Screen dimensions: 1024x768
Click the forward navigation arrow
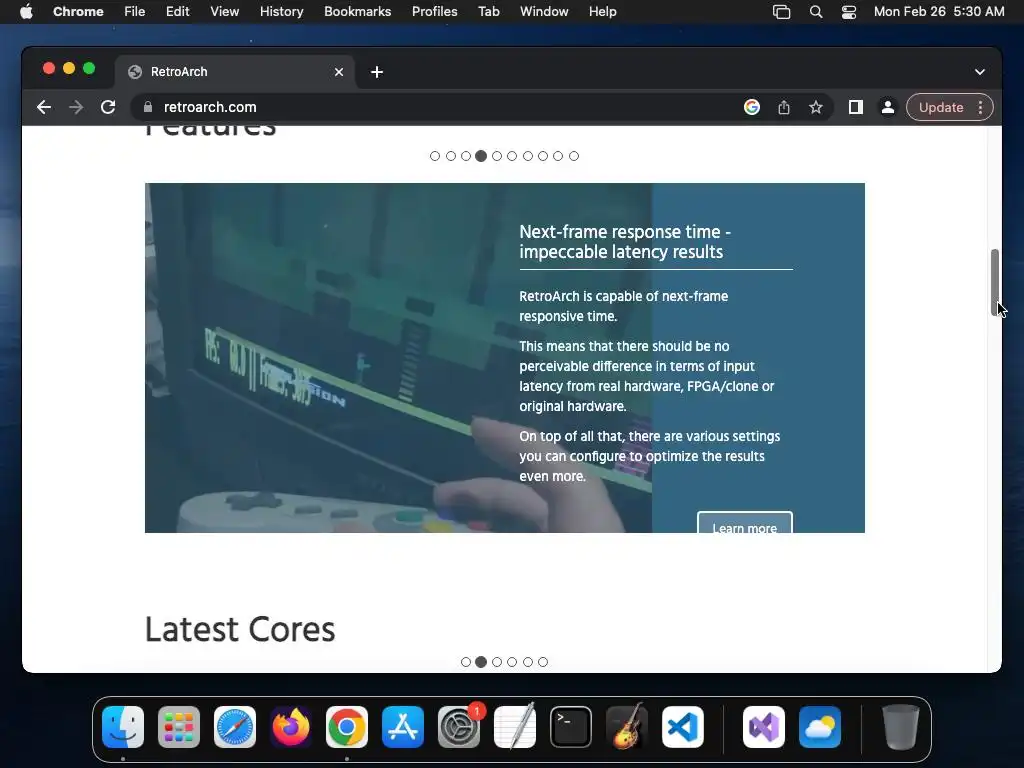tap(76, 107)
